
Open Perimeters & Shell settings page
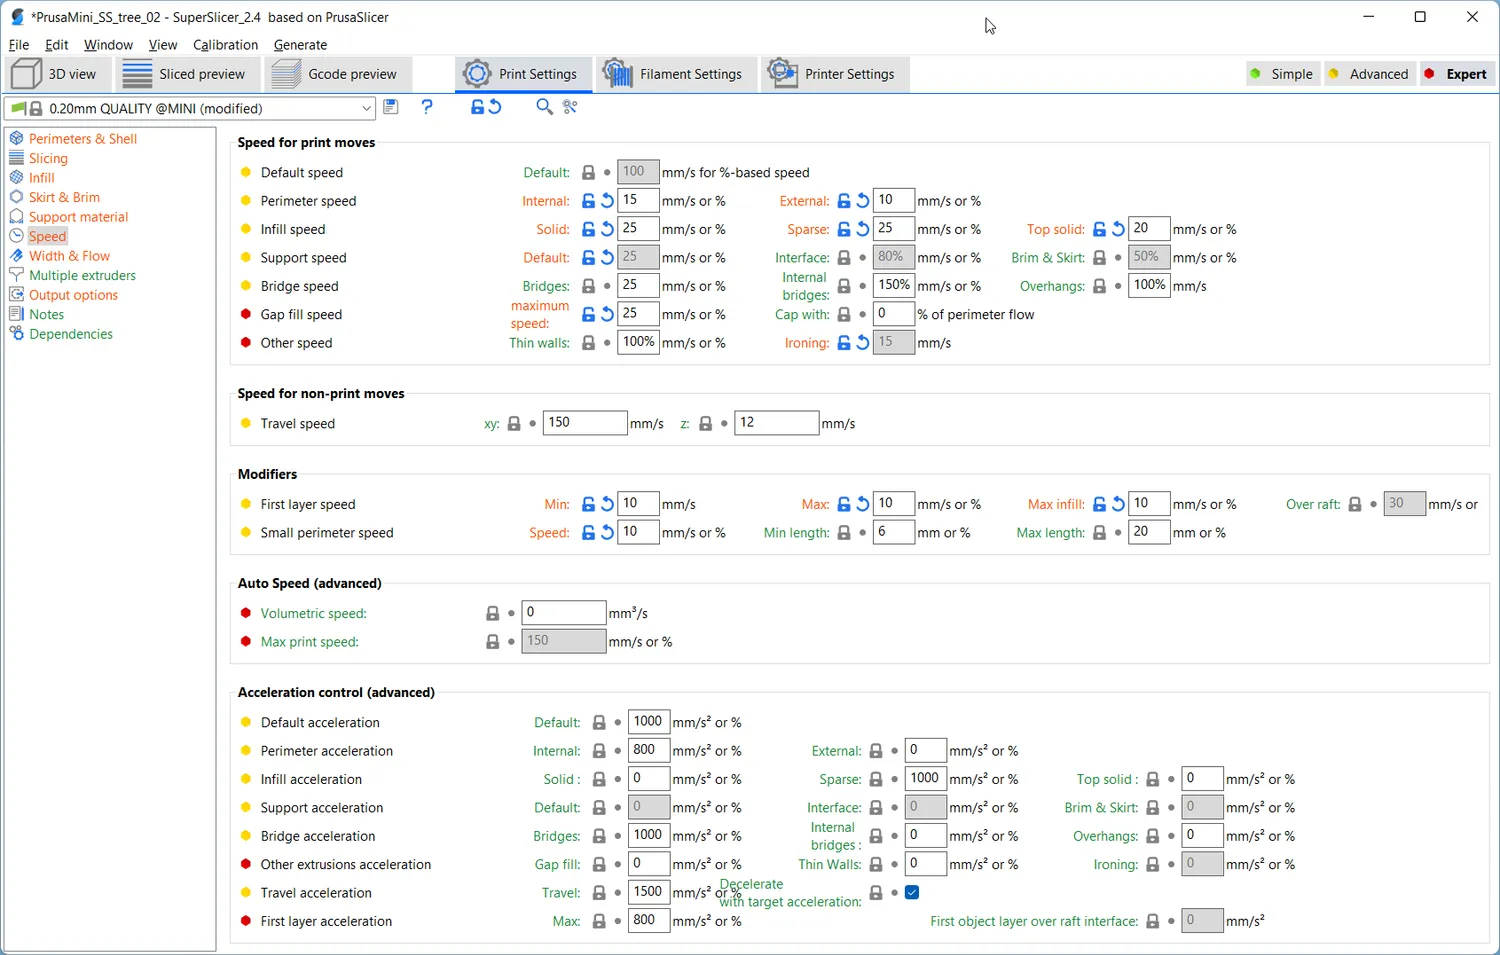click(83, 139)
